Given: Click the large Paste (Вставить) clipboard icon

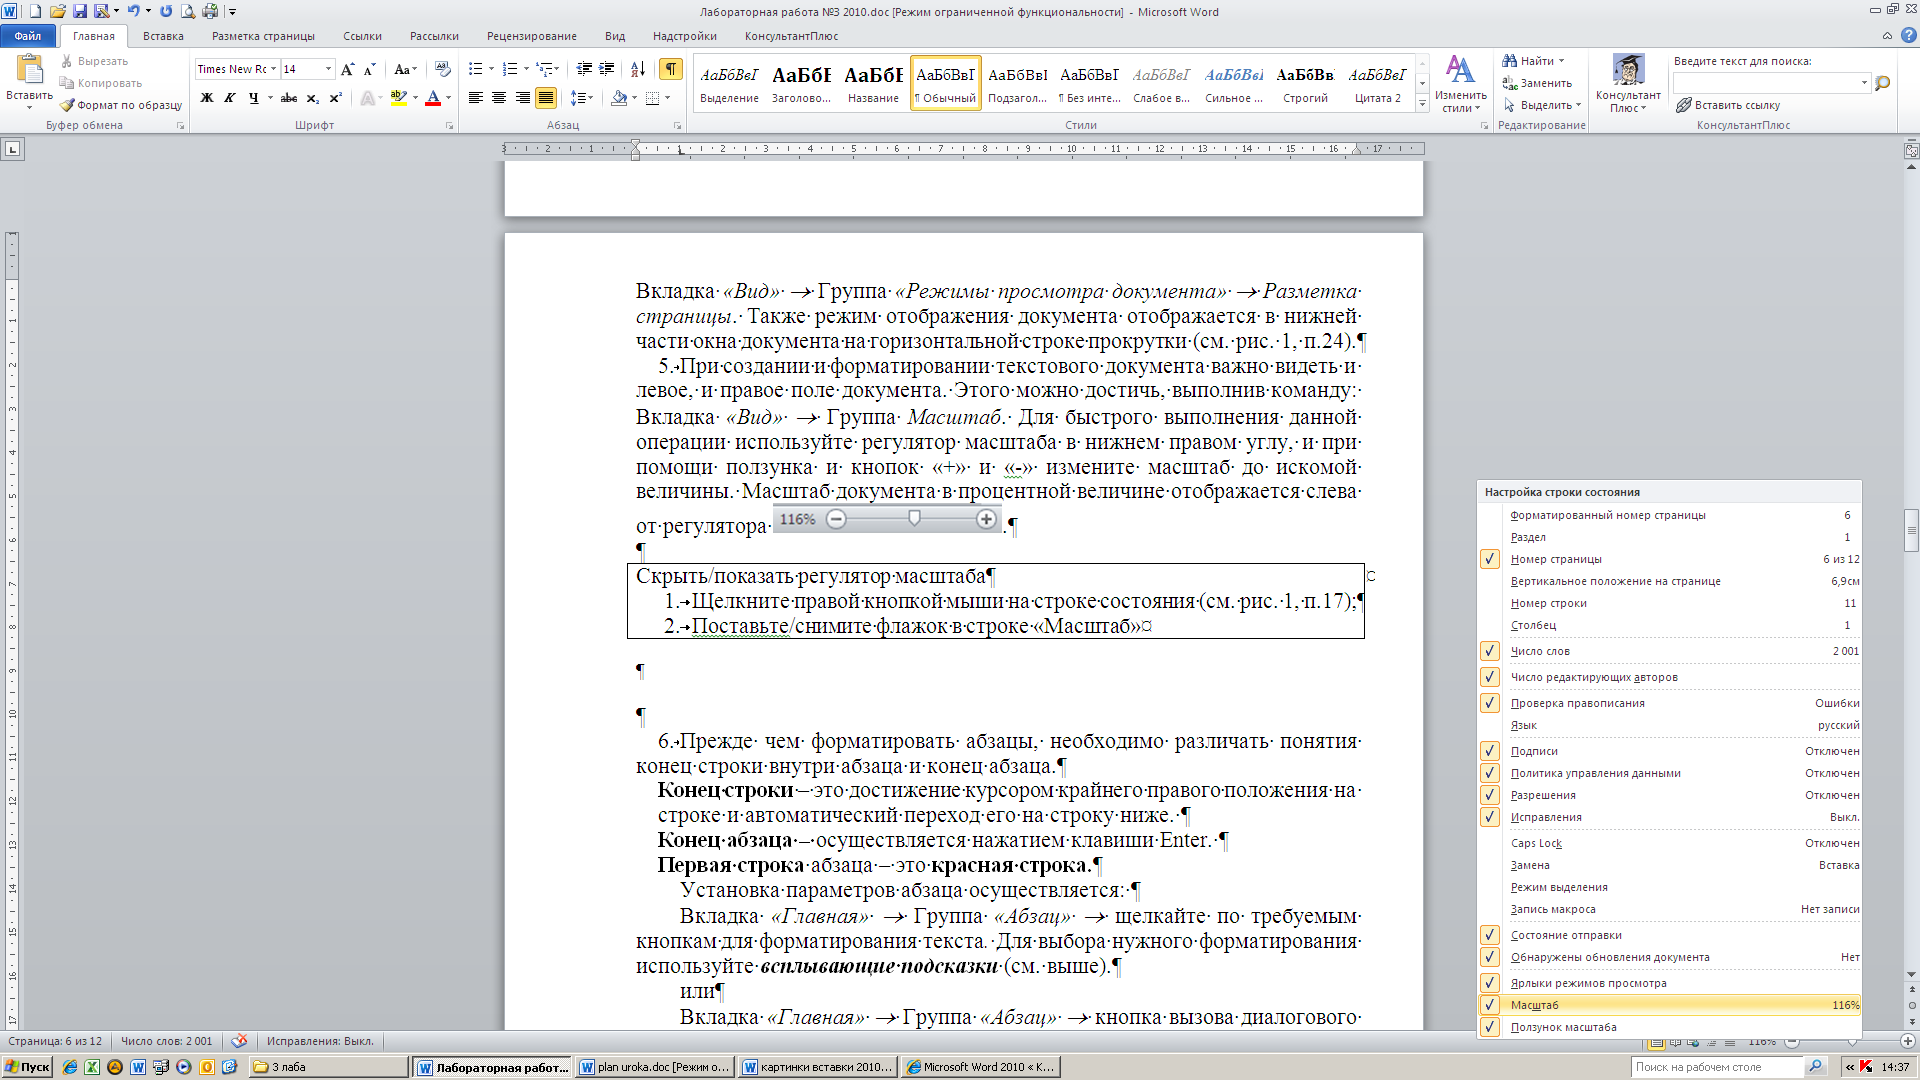Looking at the screenshot, I should (29, 70).
